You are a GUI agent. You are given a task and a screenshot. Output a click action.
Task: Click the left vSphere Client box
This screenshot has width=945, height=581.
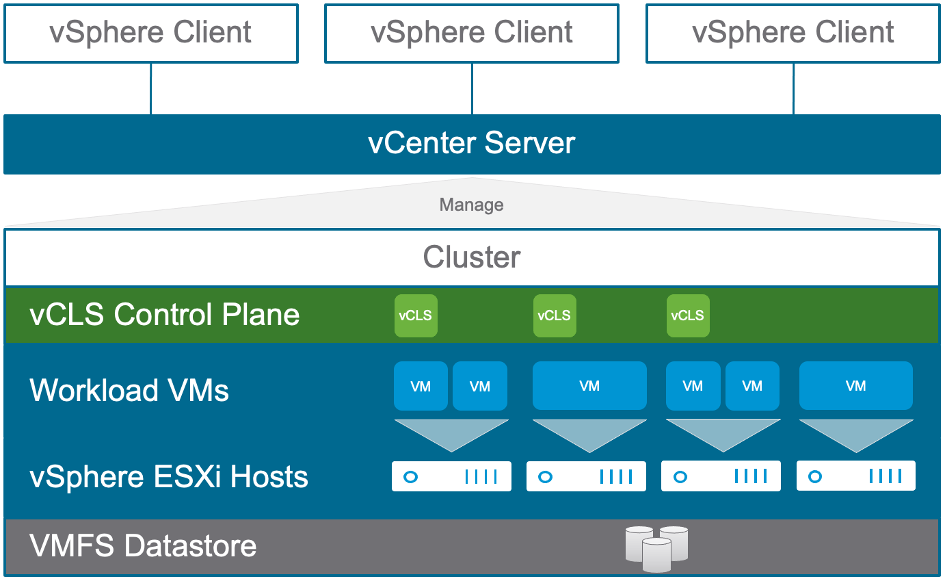click(x=151, y=33)
